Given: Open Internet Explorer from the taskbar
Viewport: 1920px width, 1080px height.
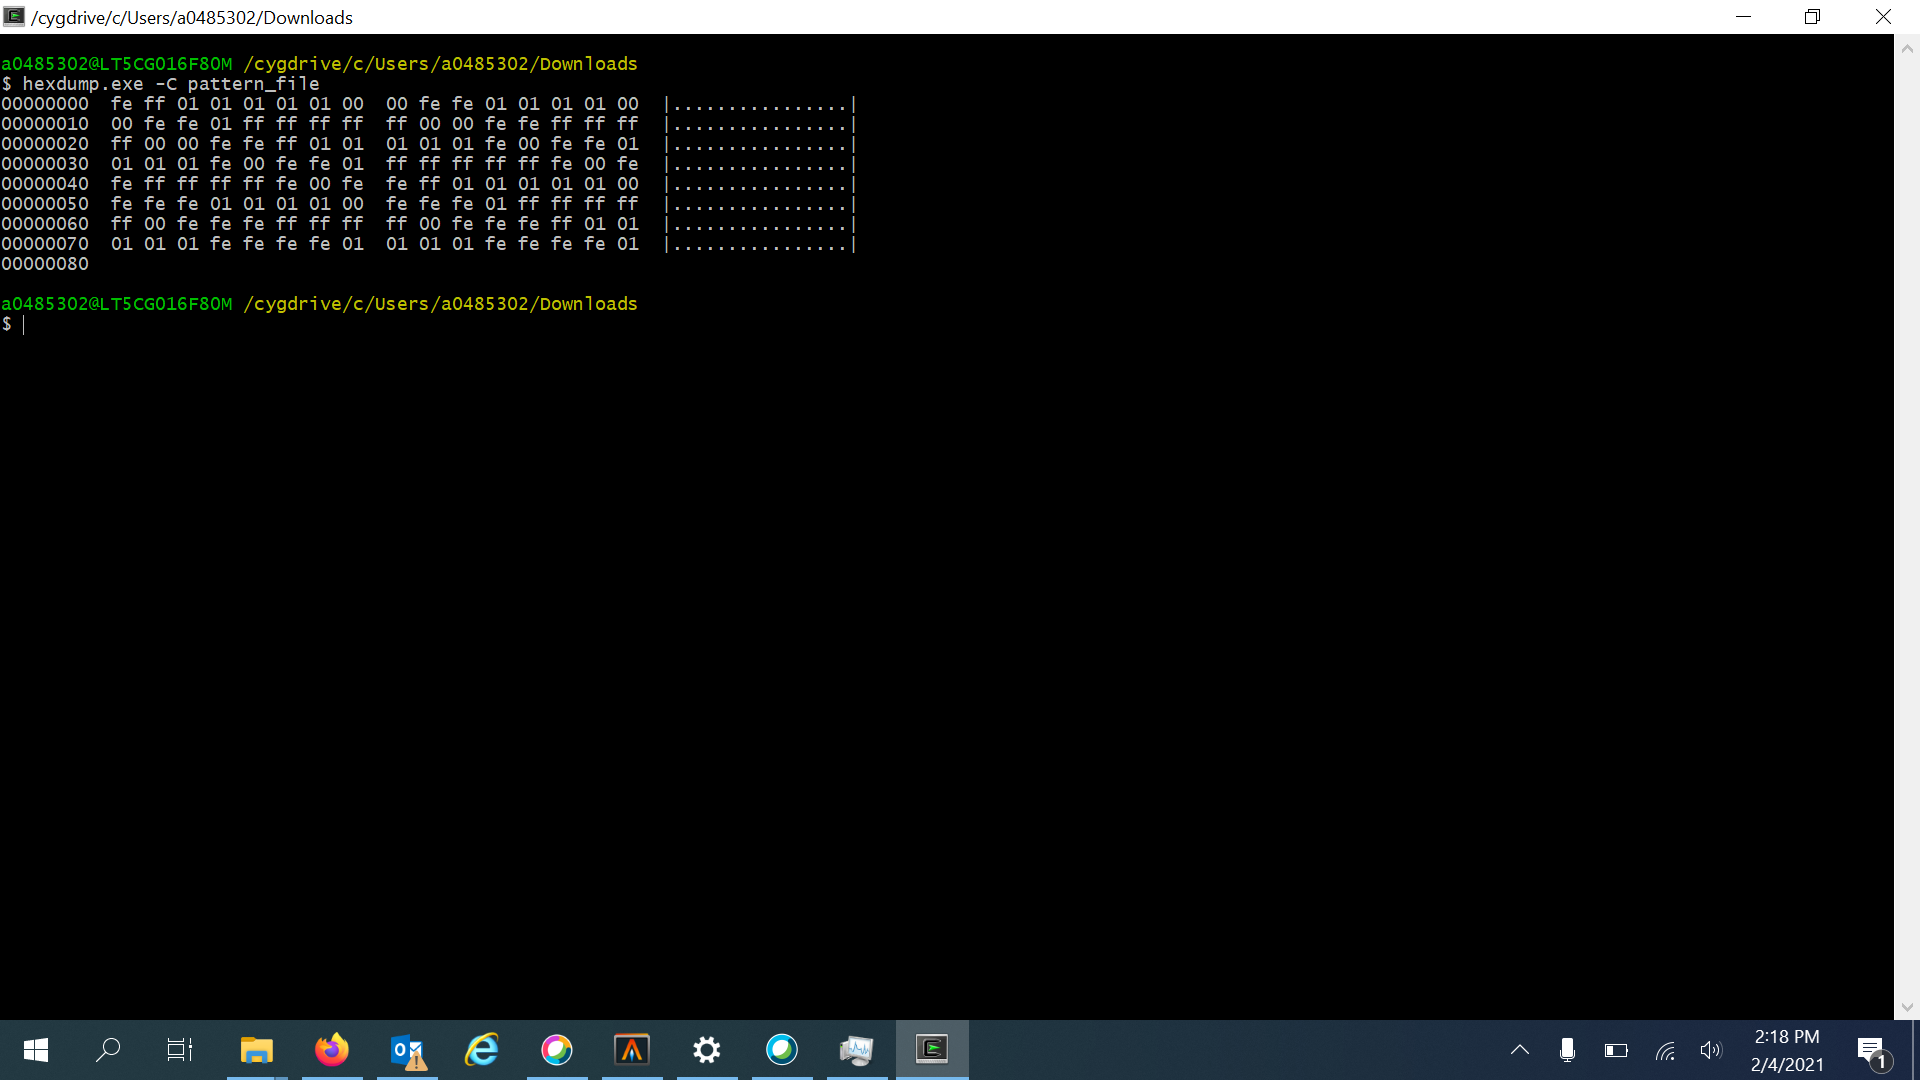Looking at the screenshot, I should click(482, 1050).
